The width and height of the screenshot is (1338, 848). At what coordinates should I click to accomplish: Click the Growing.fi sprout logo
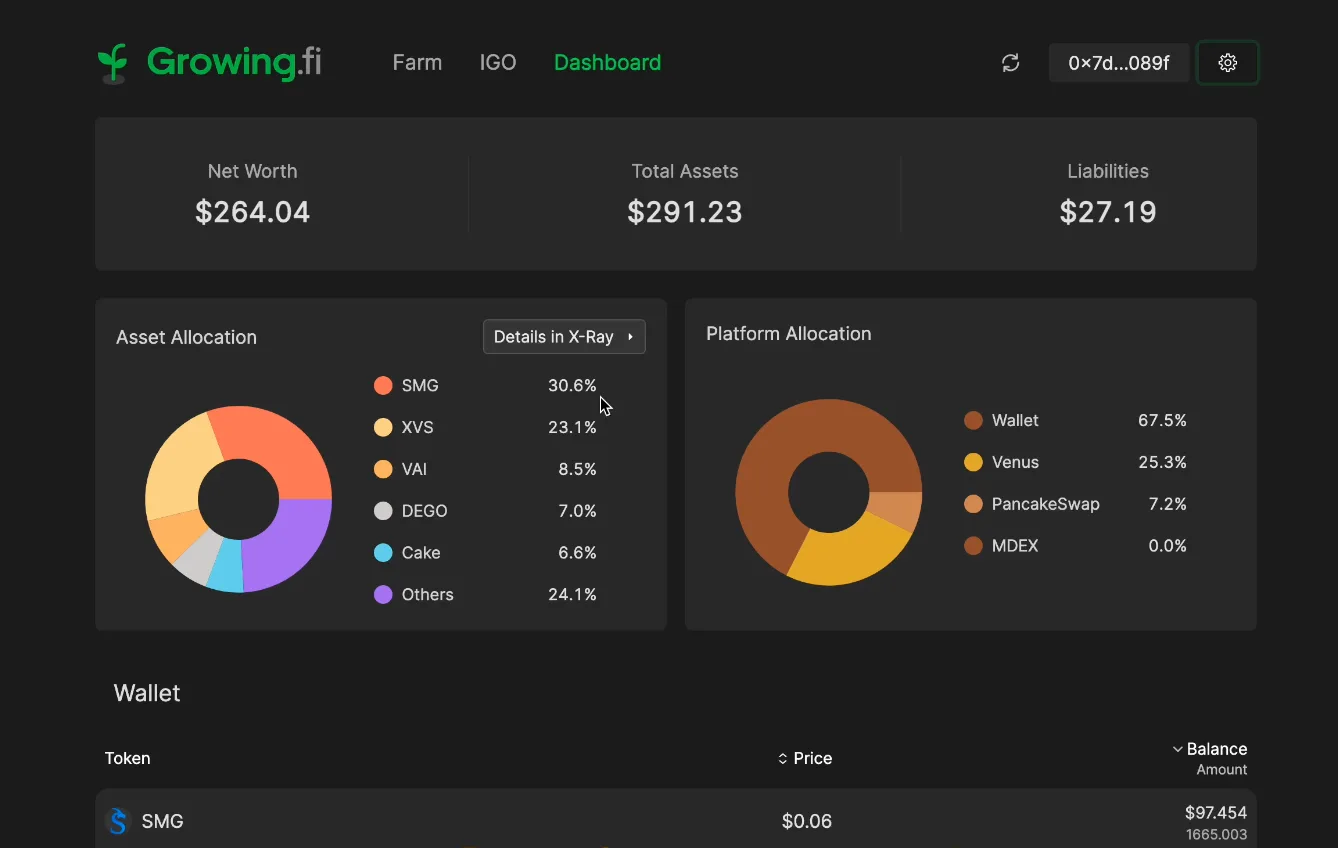tap(113, 63)
